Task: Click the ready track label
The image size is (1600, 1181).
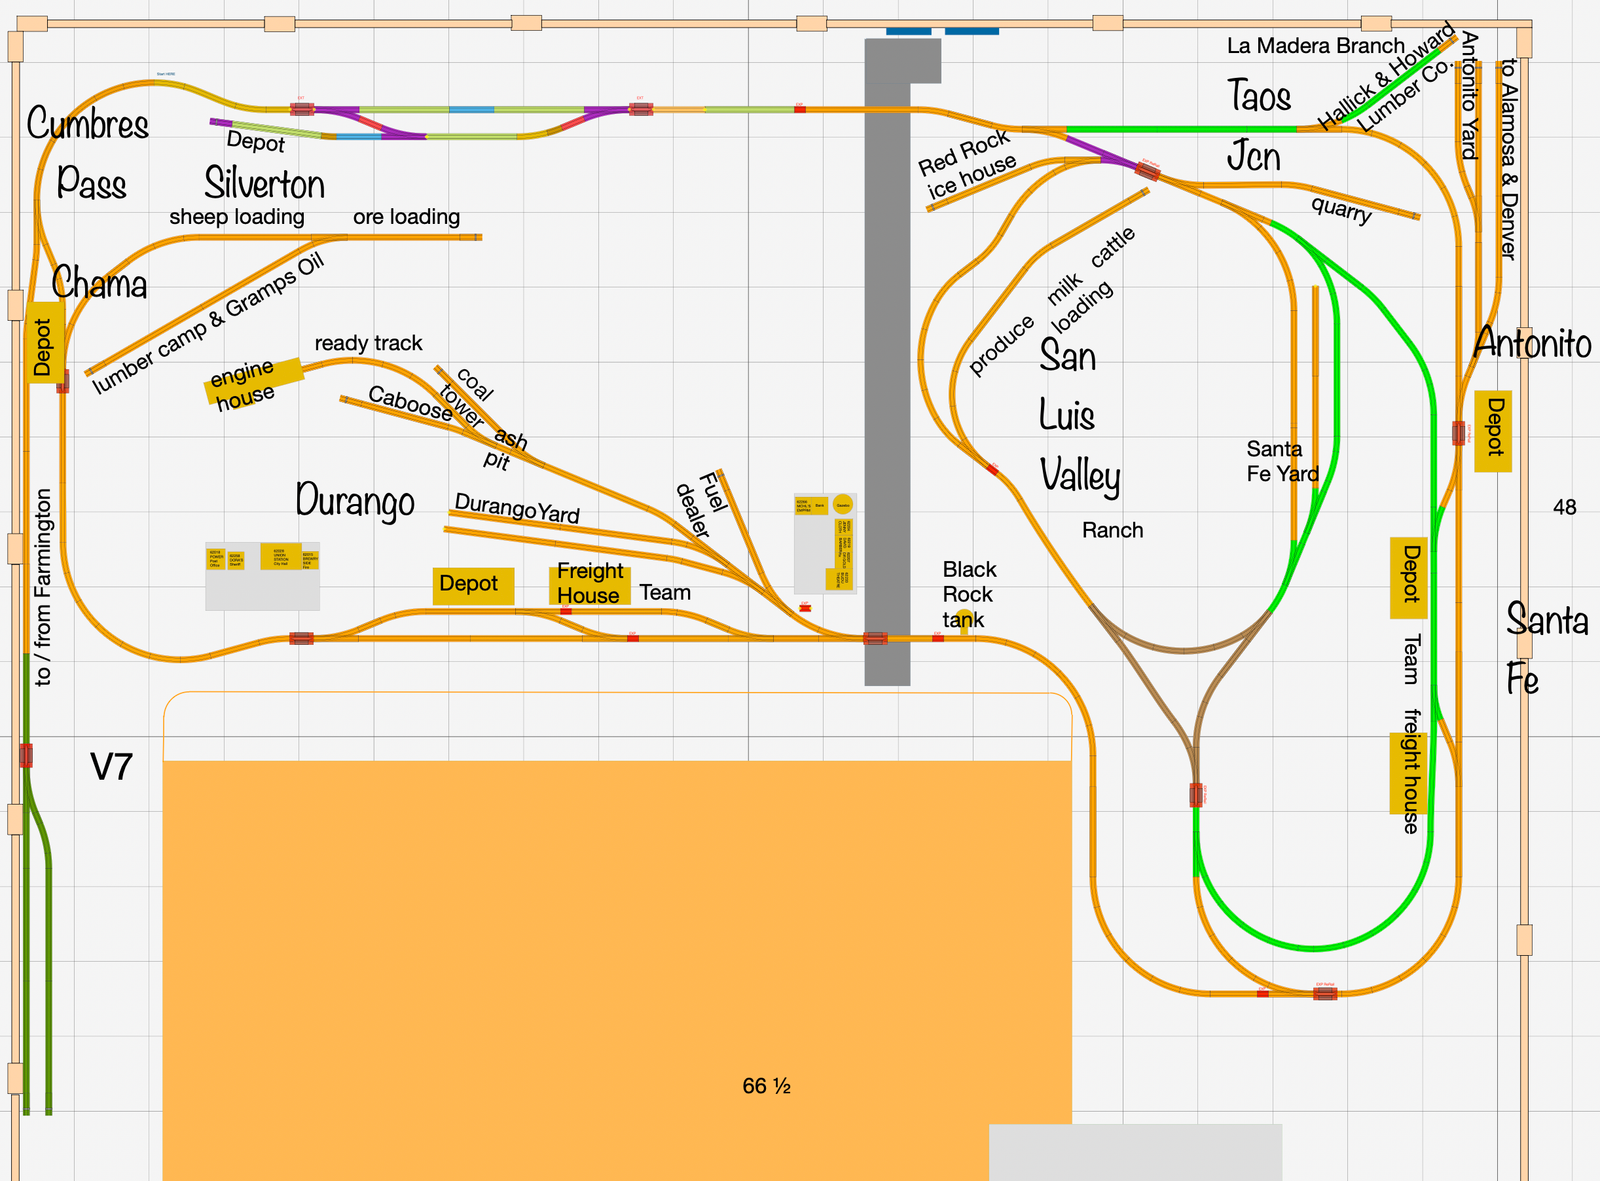Action: click(x=369, y=343)
